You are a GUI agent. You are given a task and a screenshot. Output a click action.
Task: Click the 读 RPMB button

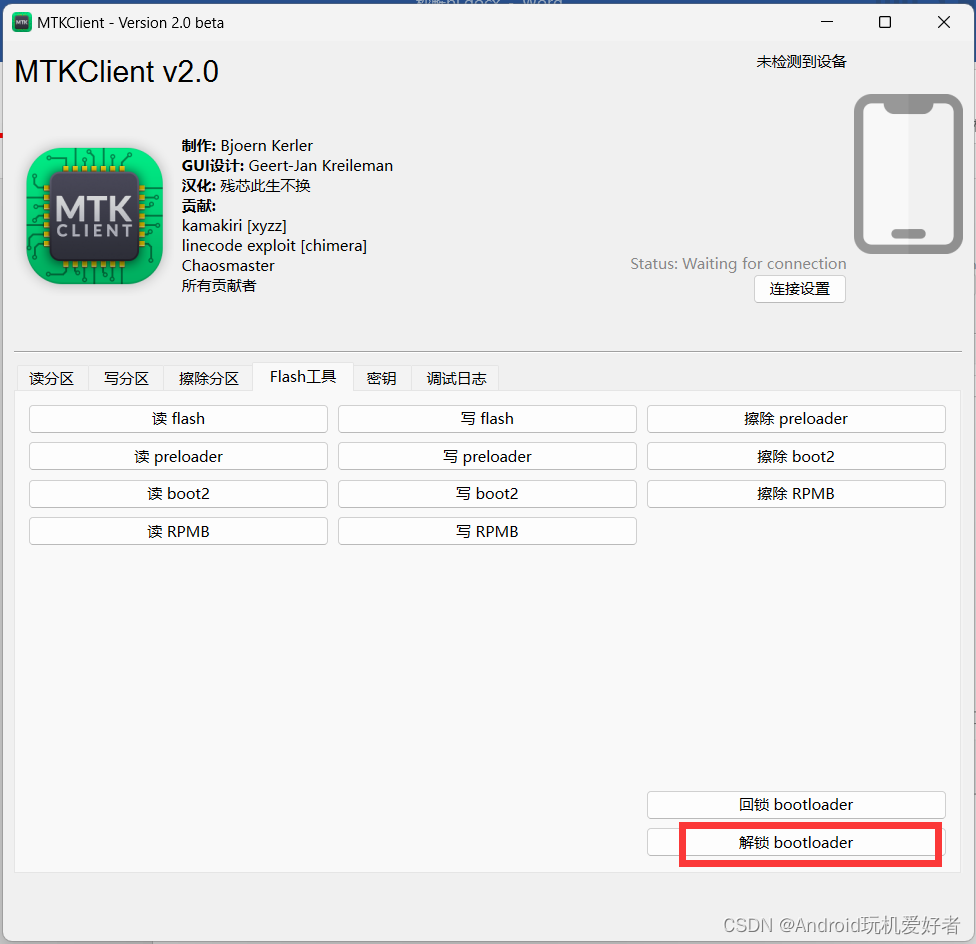tap(178, 531)
